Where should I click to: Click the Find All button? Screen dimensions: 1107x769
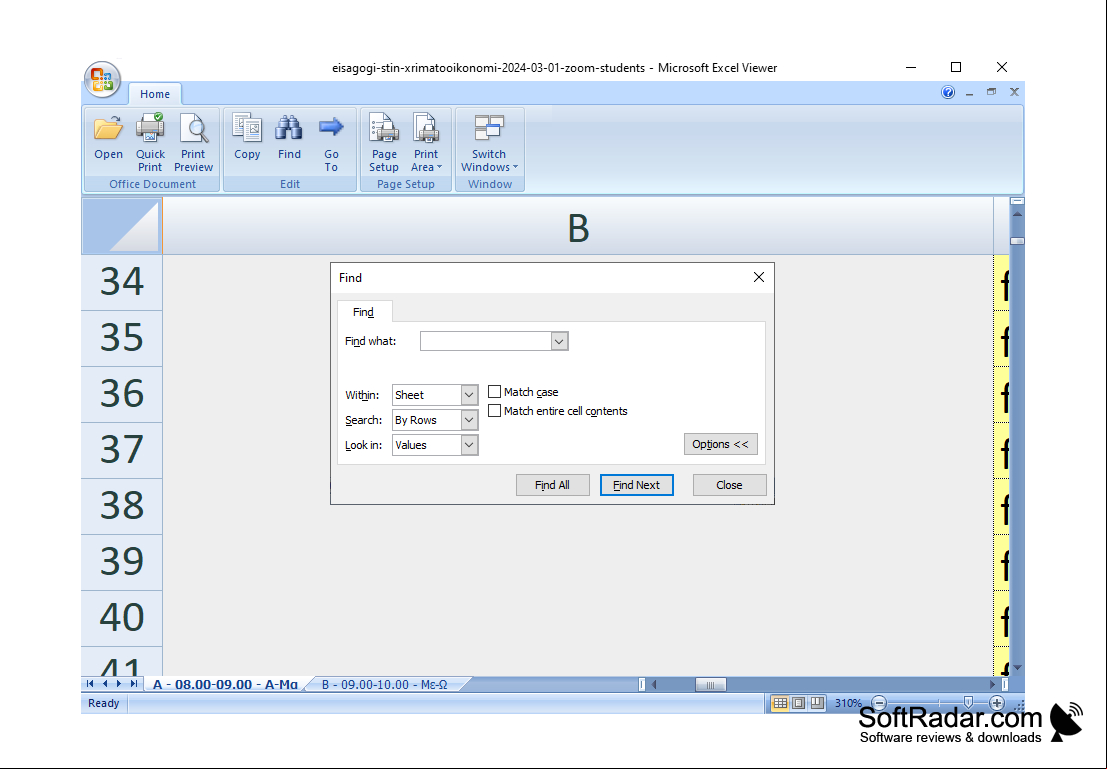coord(552,485)
